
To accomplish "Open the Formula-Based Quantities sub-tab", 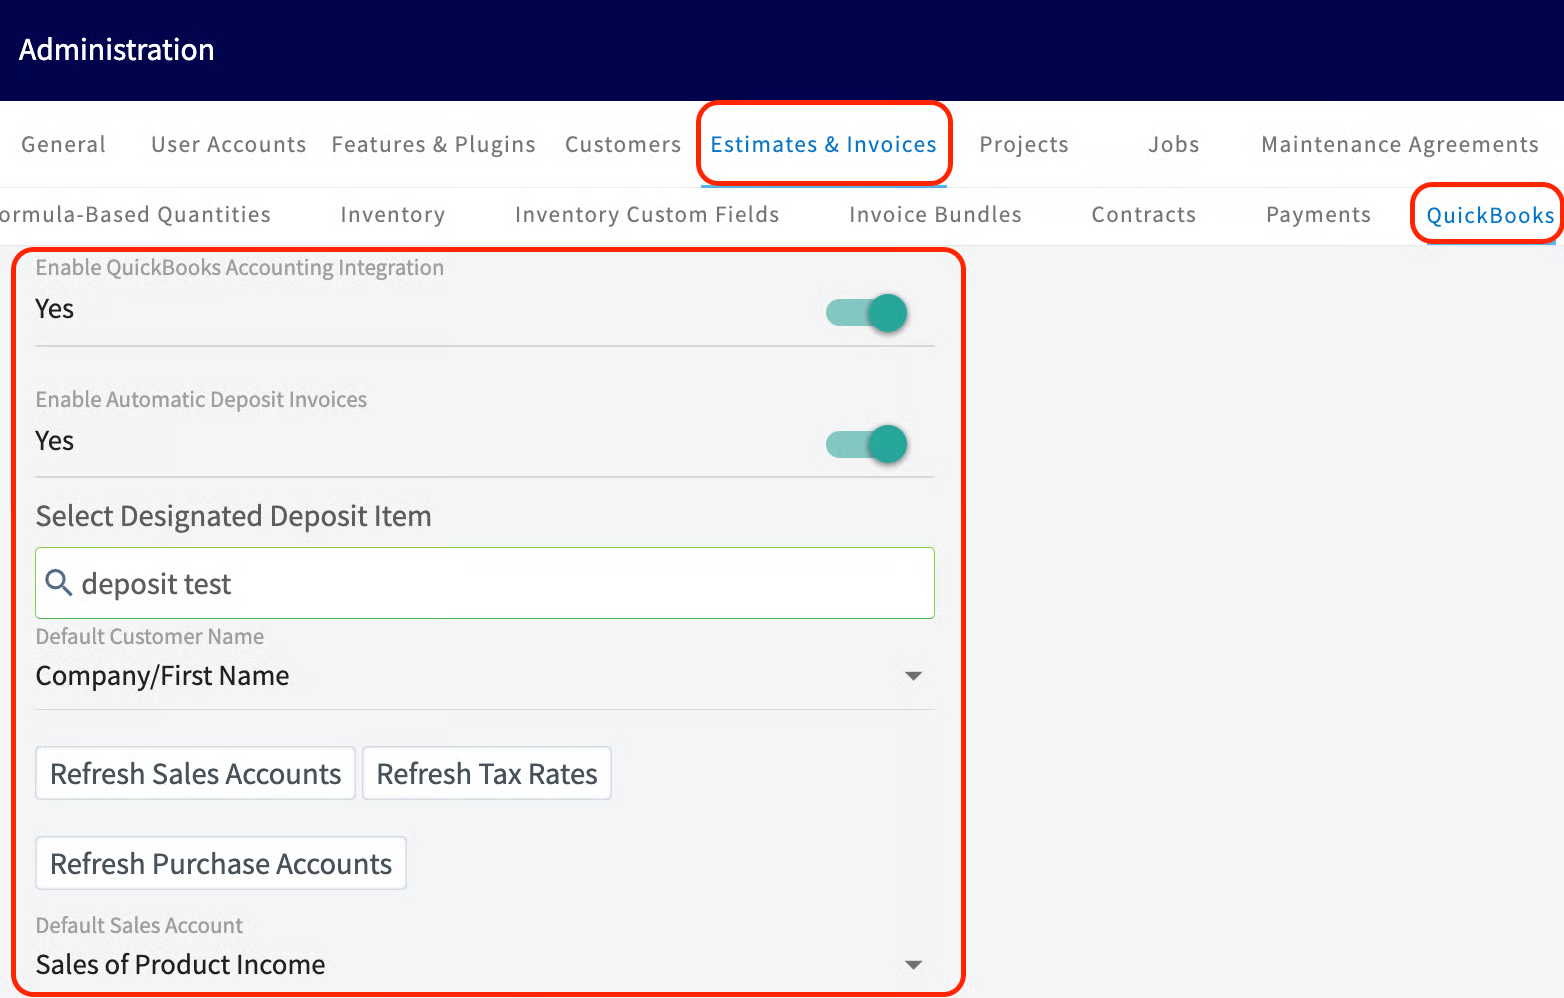I will click(x=135, y=214).
